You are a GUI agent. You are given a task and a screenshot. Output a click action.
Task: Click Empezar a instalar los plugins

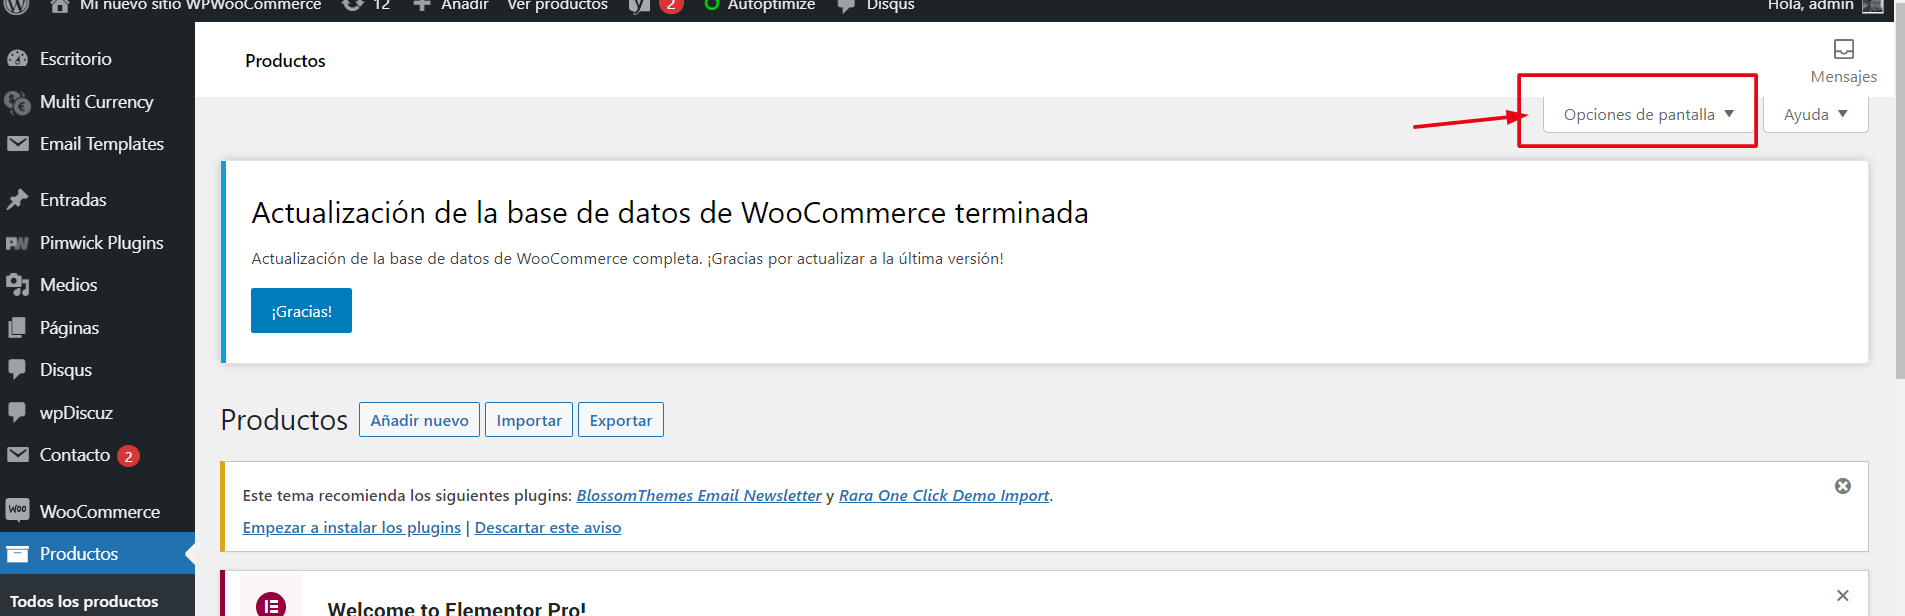pos(352,527)
